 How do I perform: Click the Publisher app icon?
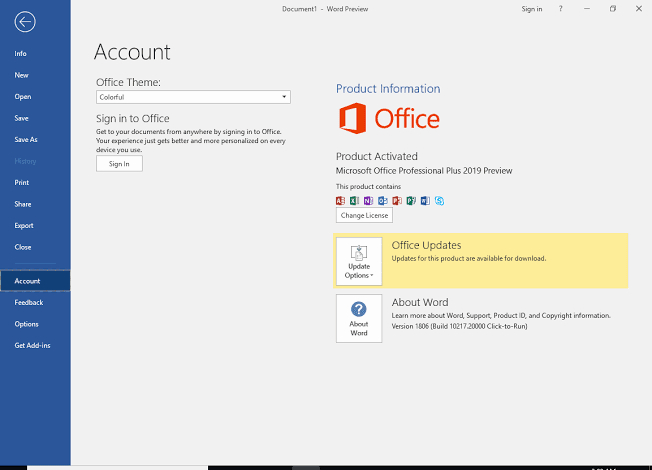point(411,201)
